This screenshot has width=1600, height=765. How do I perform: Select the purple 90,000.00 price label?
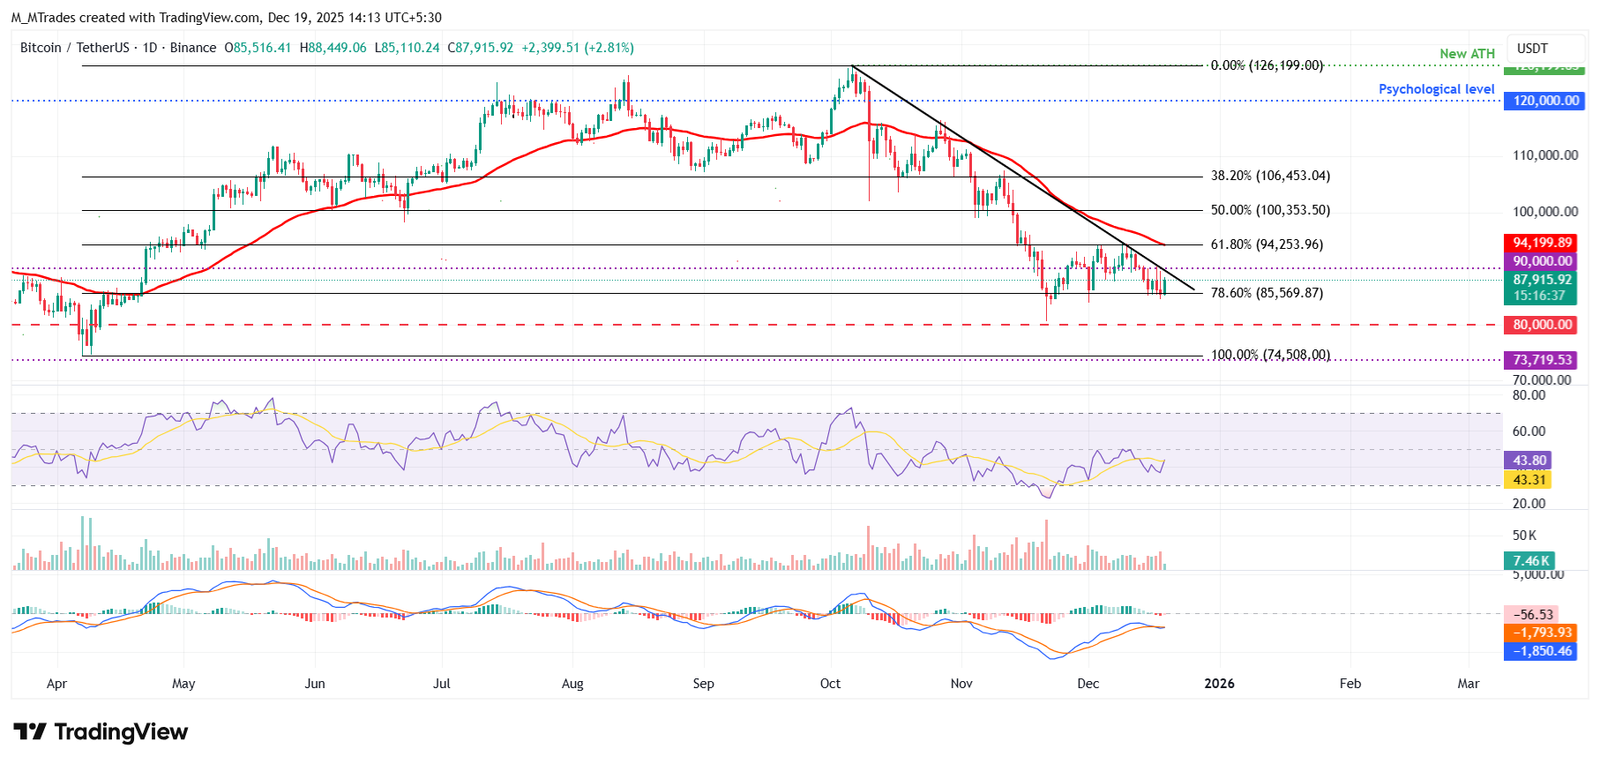click(x=1541, y=261)
